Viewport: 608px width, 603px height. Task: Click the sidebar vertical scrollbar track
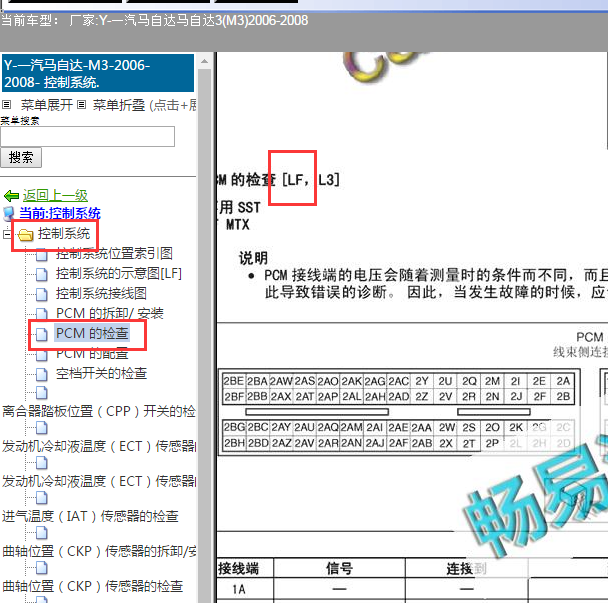tap(204, 335)
